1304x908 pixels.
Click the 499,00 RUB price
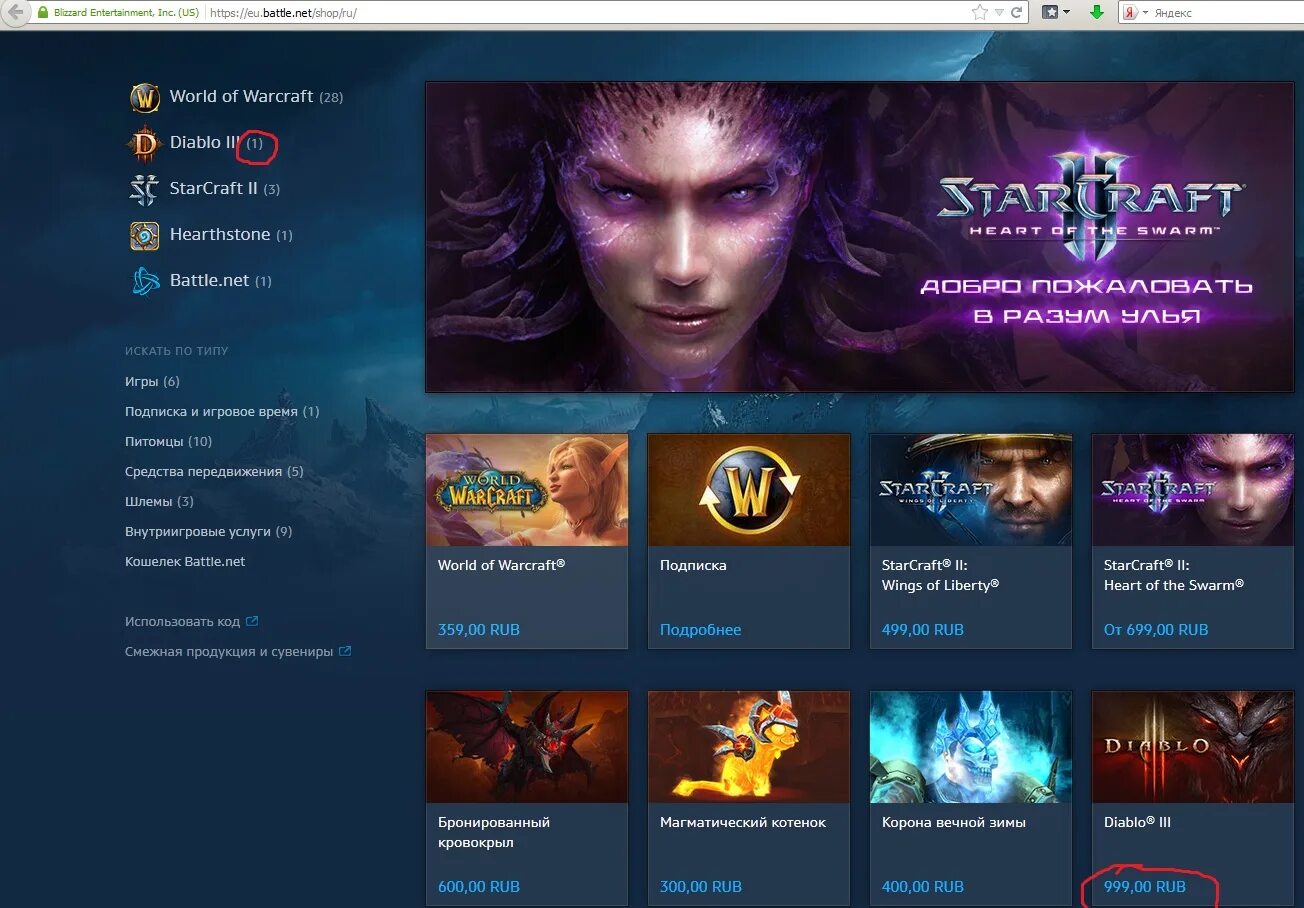tap(923, 630)
